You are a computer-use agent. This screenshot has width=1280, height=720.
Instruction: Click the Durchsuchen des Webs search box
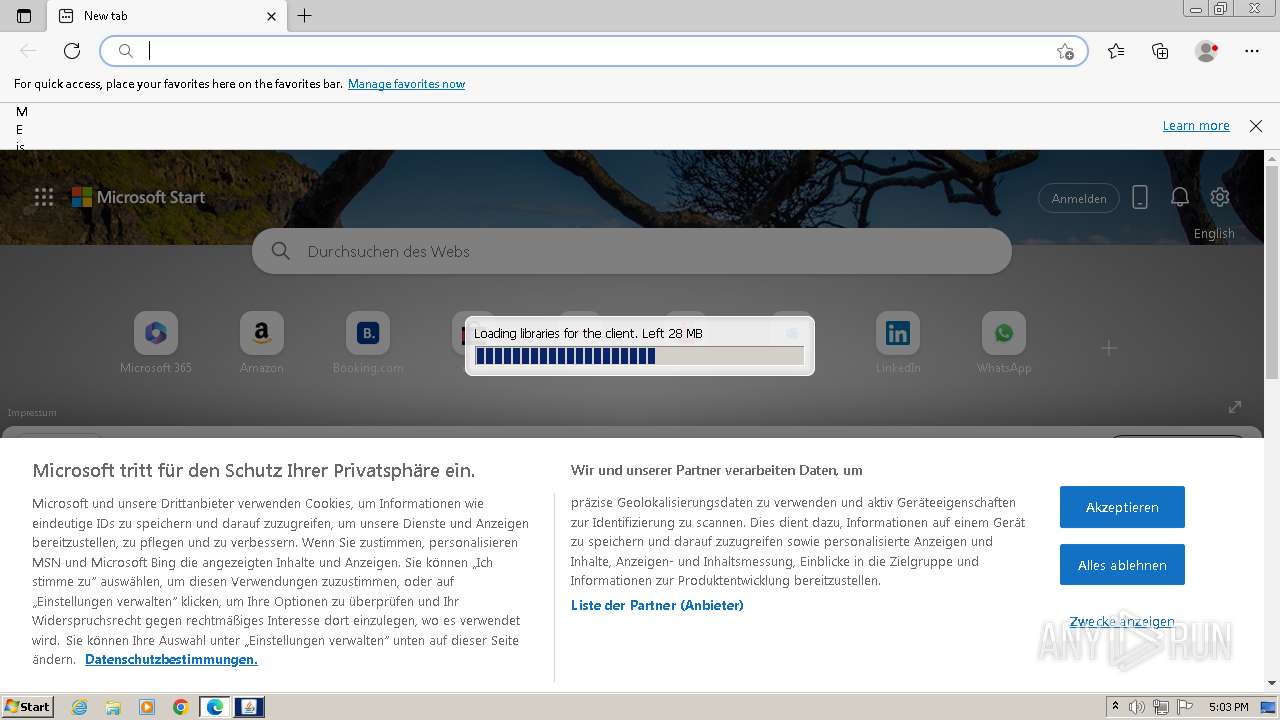point(632,251)
